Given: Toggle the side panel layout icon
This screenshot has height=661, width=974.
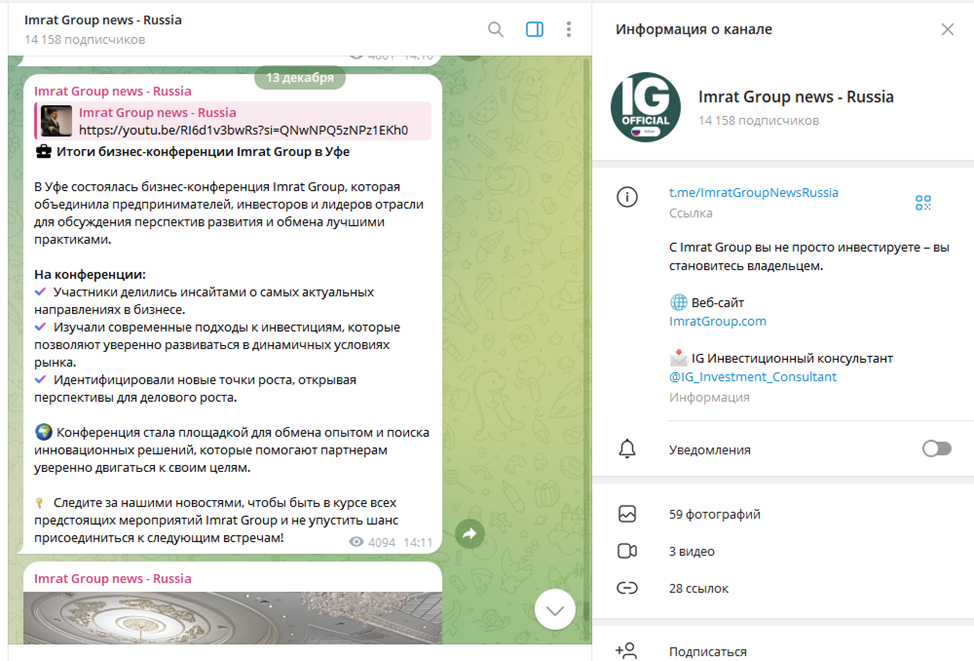Looking at the screenshot, I should [534, 29].
